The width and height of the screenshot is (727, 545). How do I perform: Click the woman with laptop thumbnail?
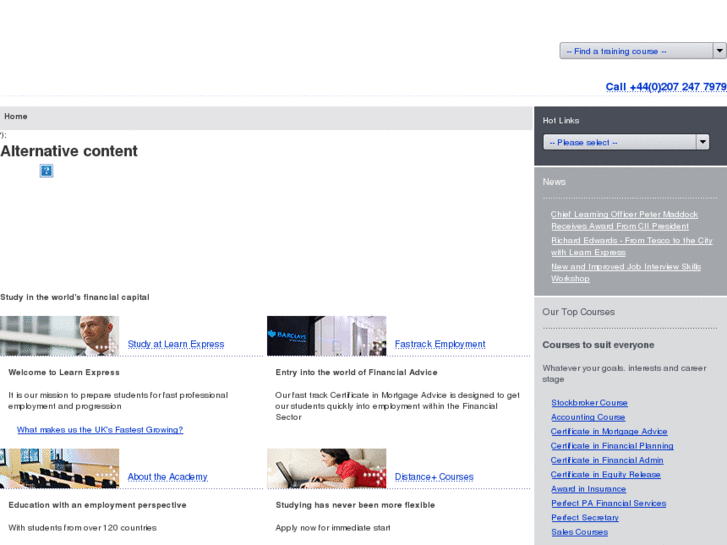coord(326,468)
